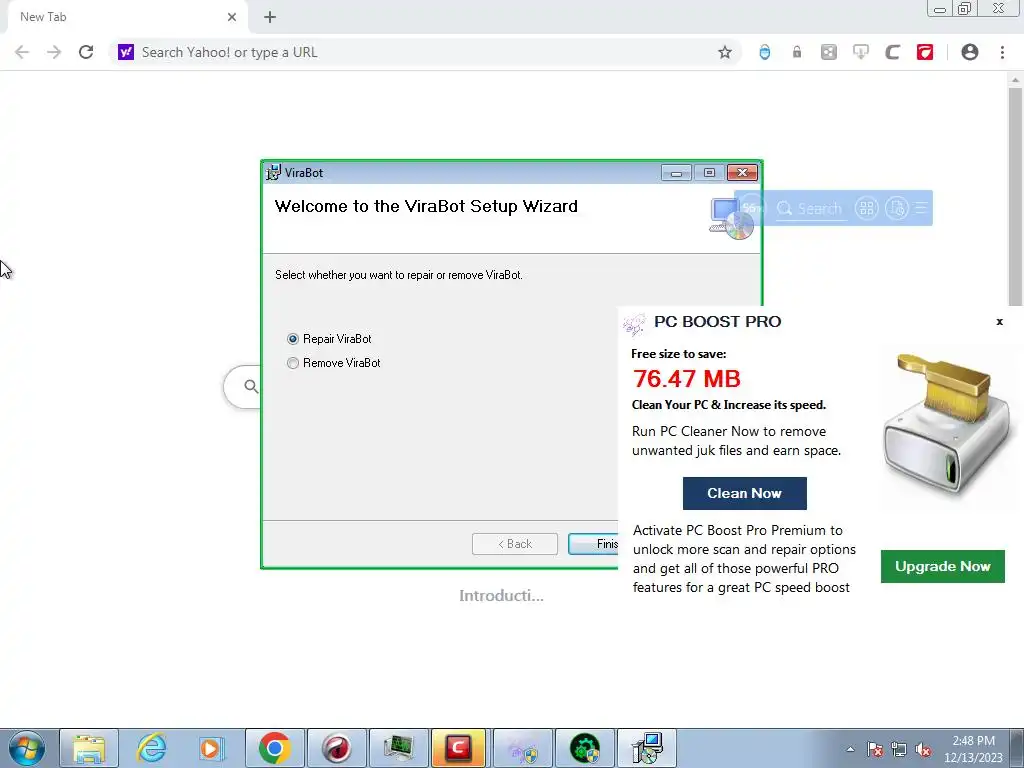1024x768 pixels.
Task: Open the red swirl taskbar app
Action: pyautogui.click(x=336, y=748)
